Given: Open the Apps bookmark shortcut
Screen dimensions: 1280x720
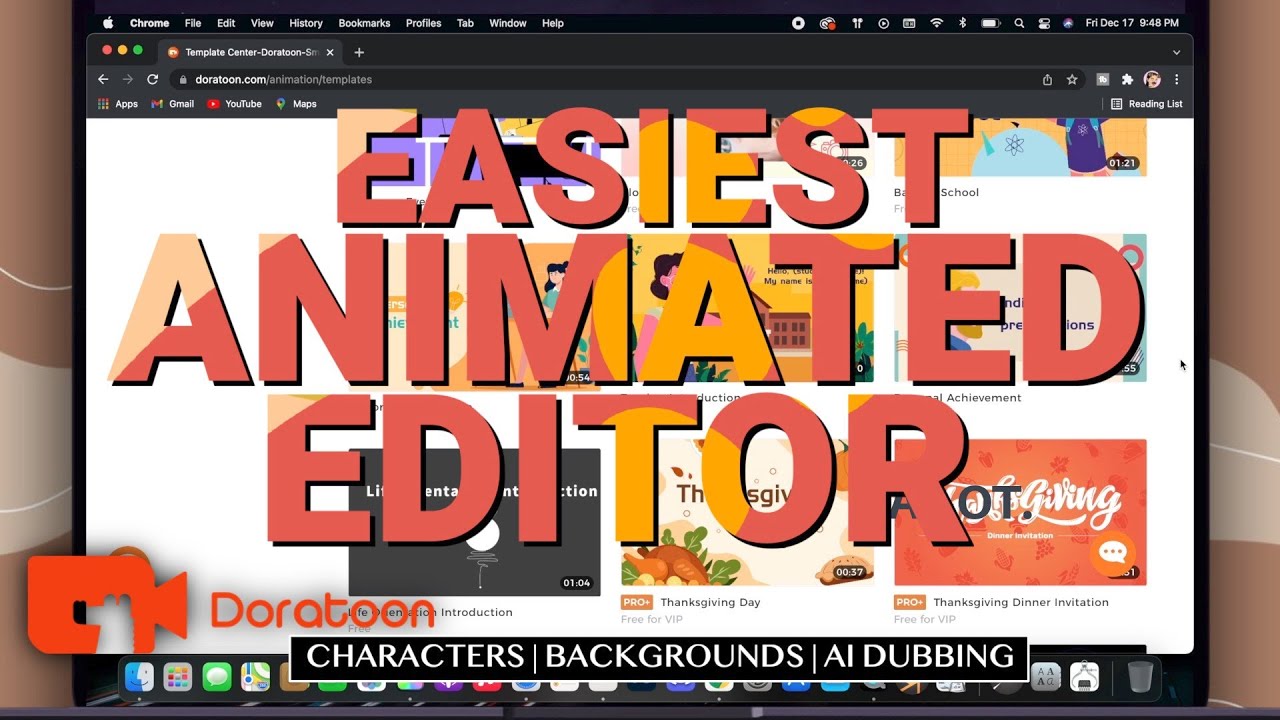Looking at the screenshot, I should 118,104.
